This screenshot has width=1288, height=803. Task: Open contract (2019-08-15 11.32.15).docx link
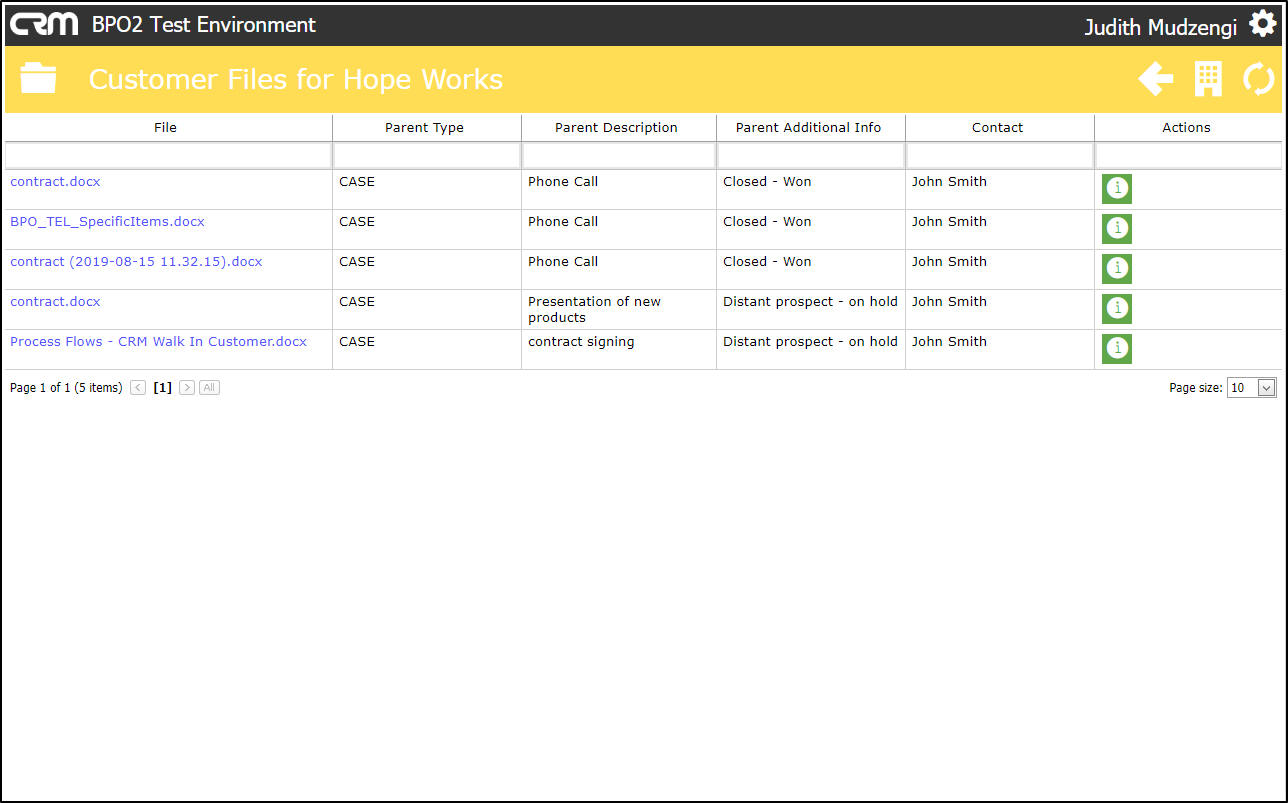point(136,262)
